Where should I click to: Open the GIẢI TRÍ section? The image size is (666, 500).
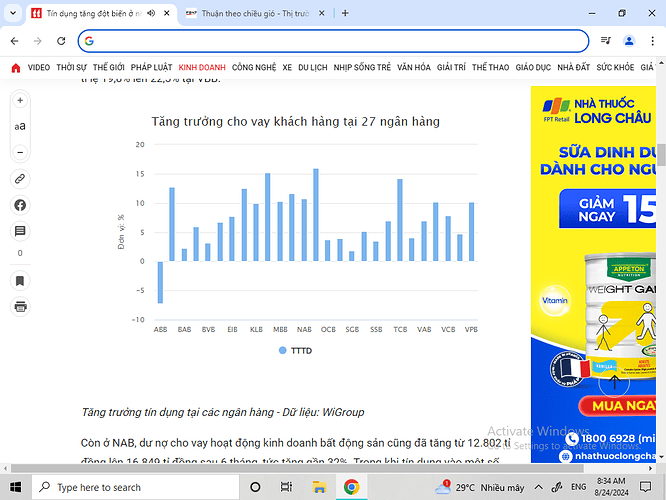451,68
